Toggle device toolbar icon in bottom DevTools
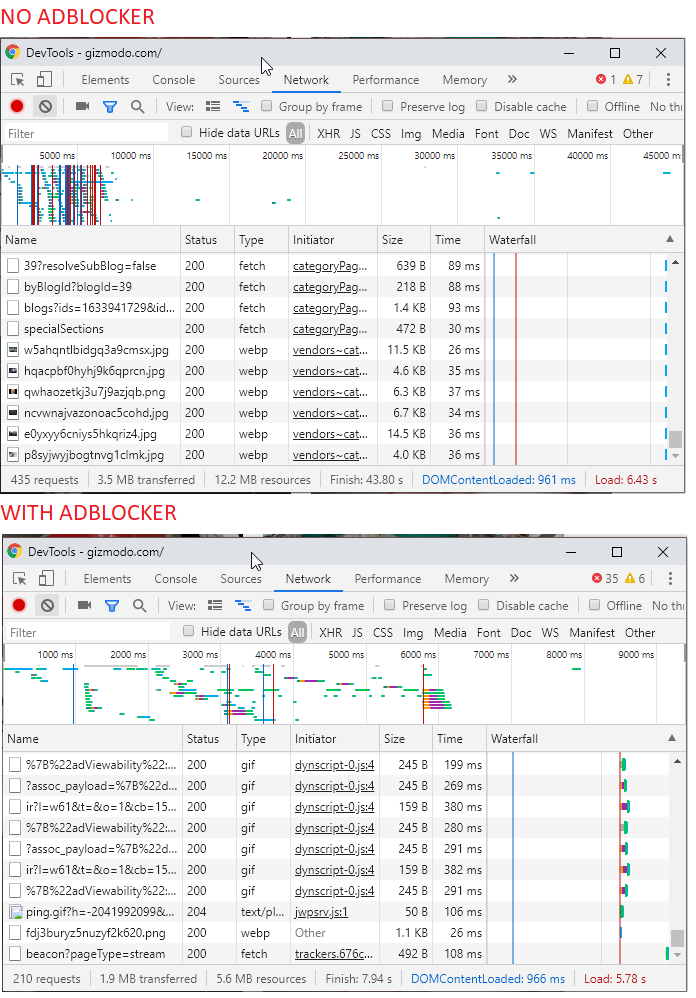The image size is (696, 998). (x=46, y=579)
